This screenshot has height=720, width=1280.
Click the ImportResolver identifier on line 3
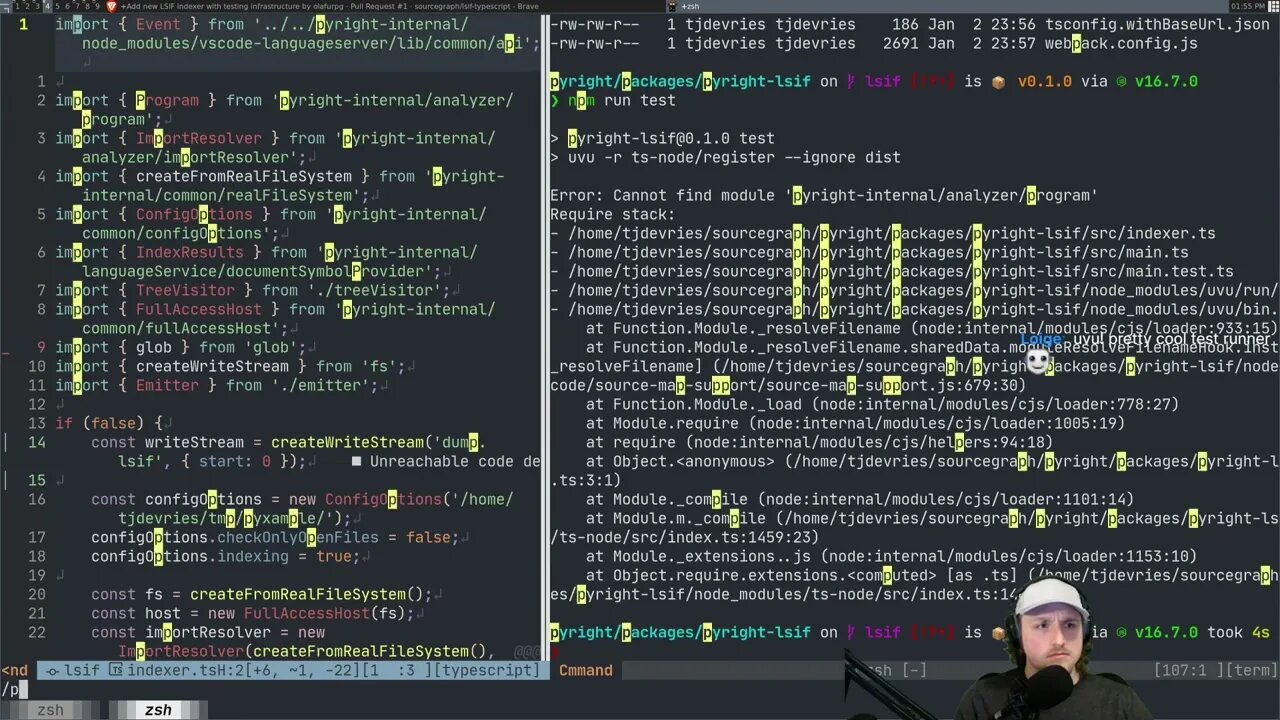coord(199,138)
